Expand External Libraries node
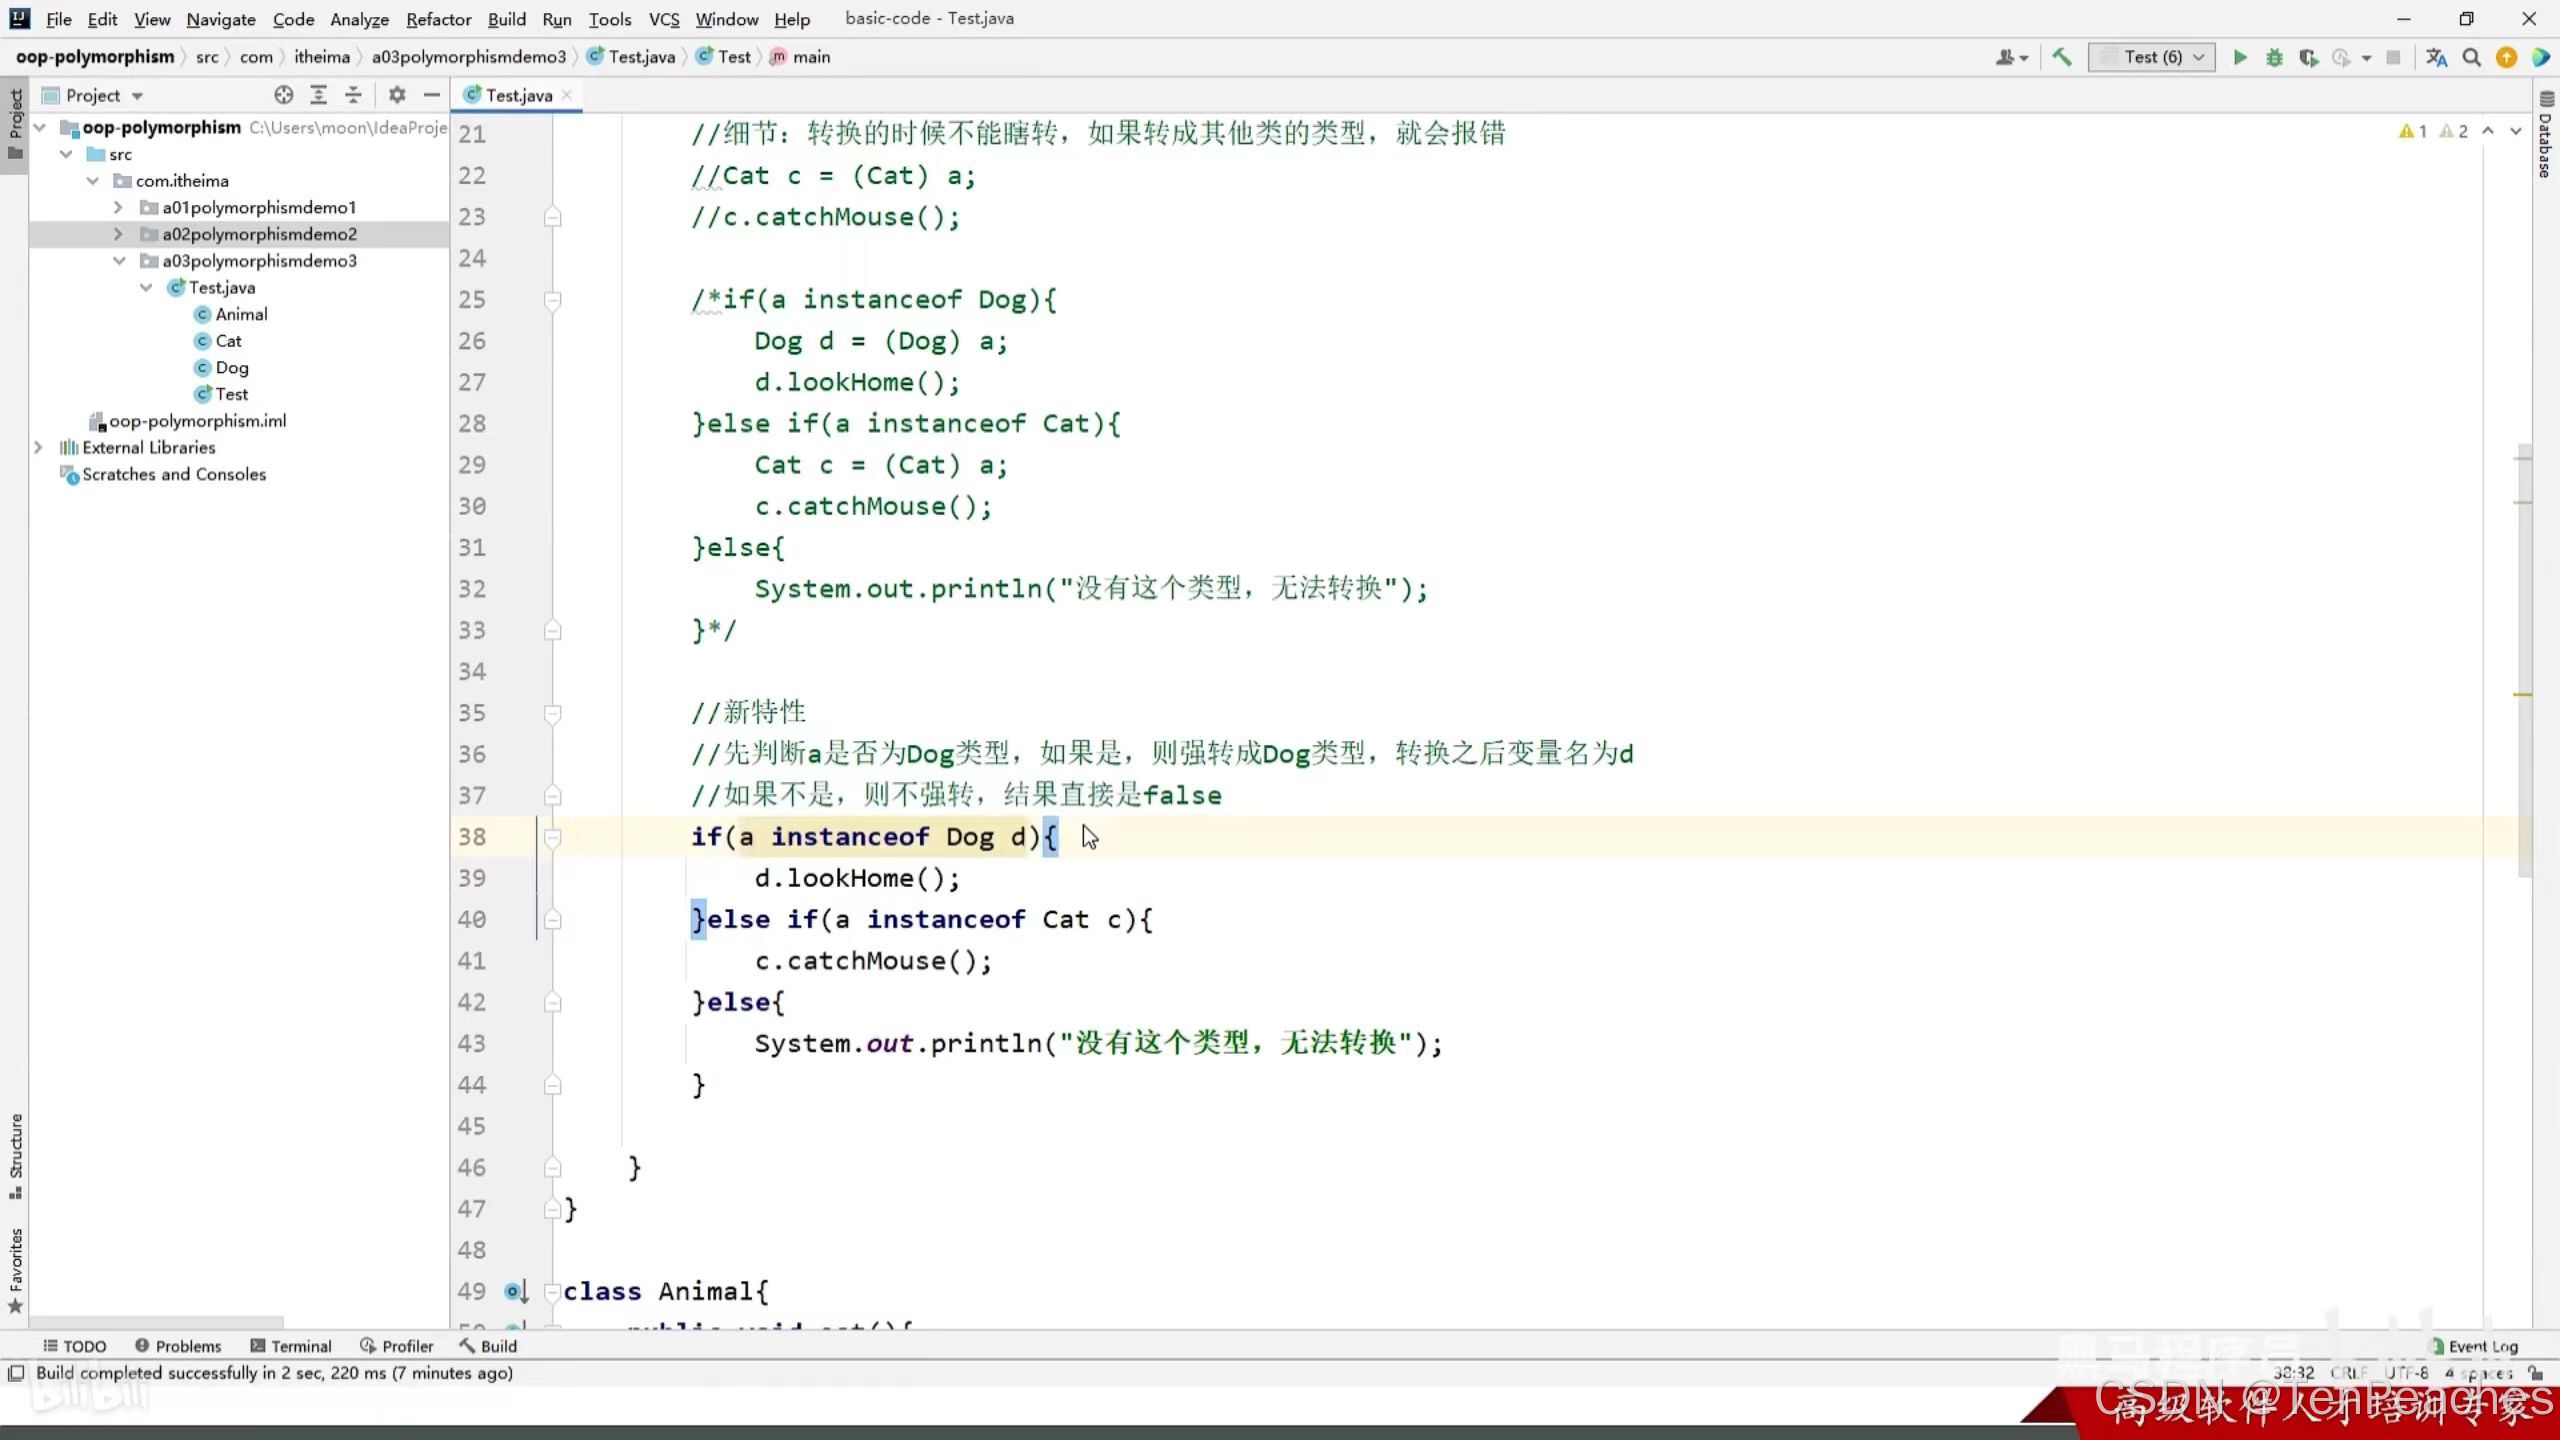The width and height of the screenshot is (2560, 1440). point(38,447)
